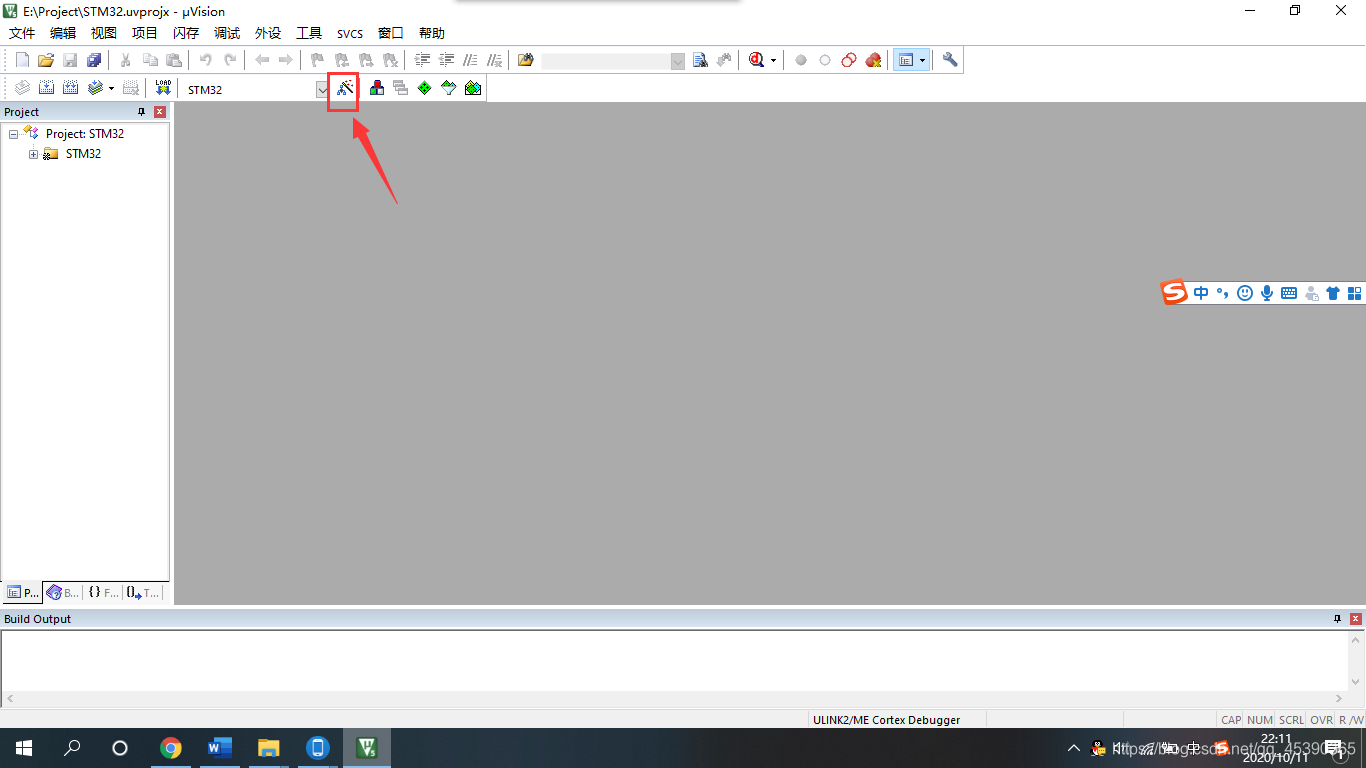Click the Save All toolbar icon
The width and height of the screenshot is (1366, 768).
click(x=94, y=60)
